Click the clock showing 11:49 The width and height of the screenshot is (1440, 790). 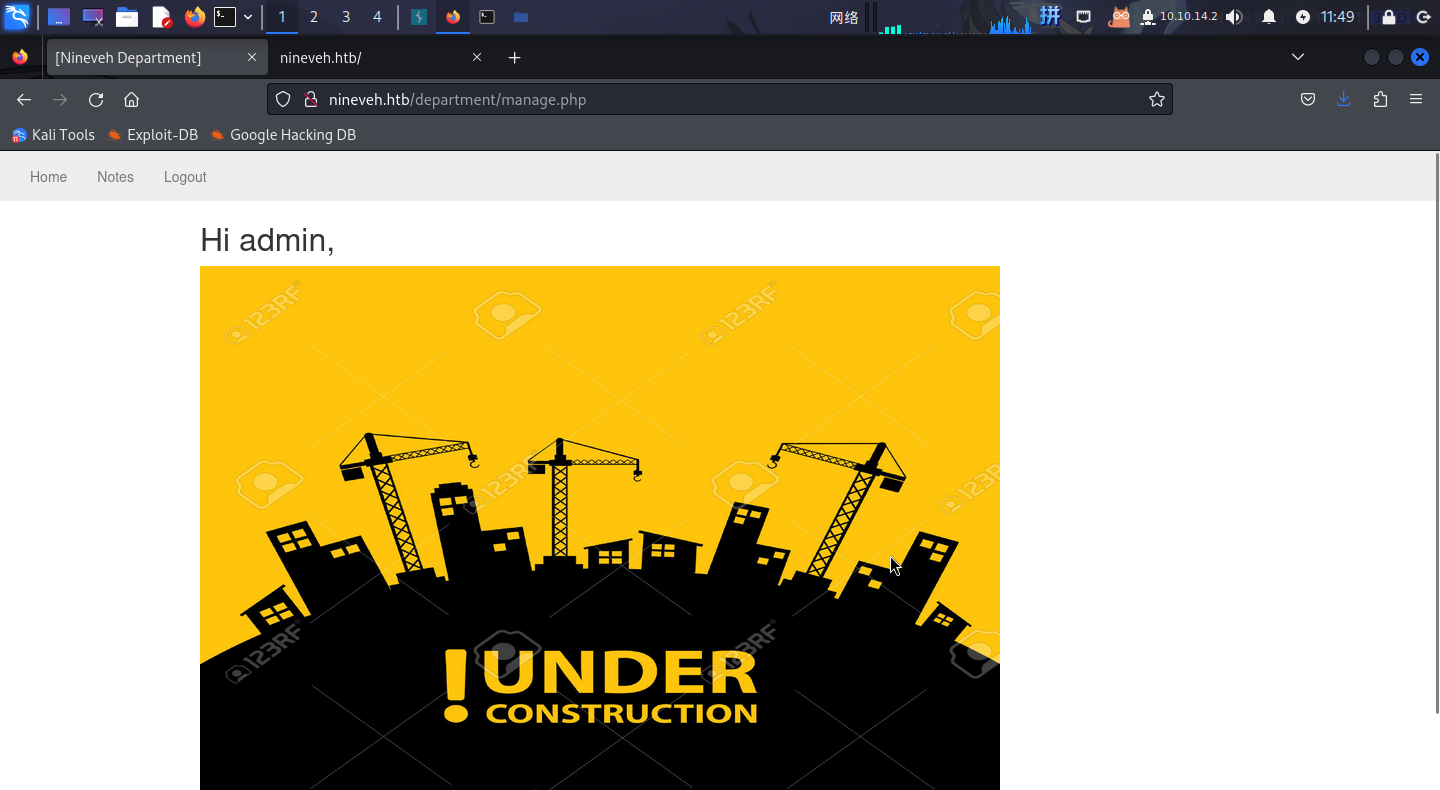pos(1337,17)
